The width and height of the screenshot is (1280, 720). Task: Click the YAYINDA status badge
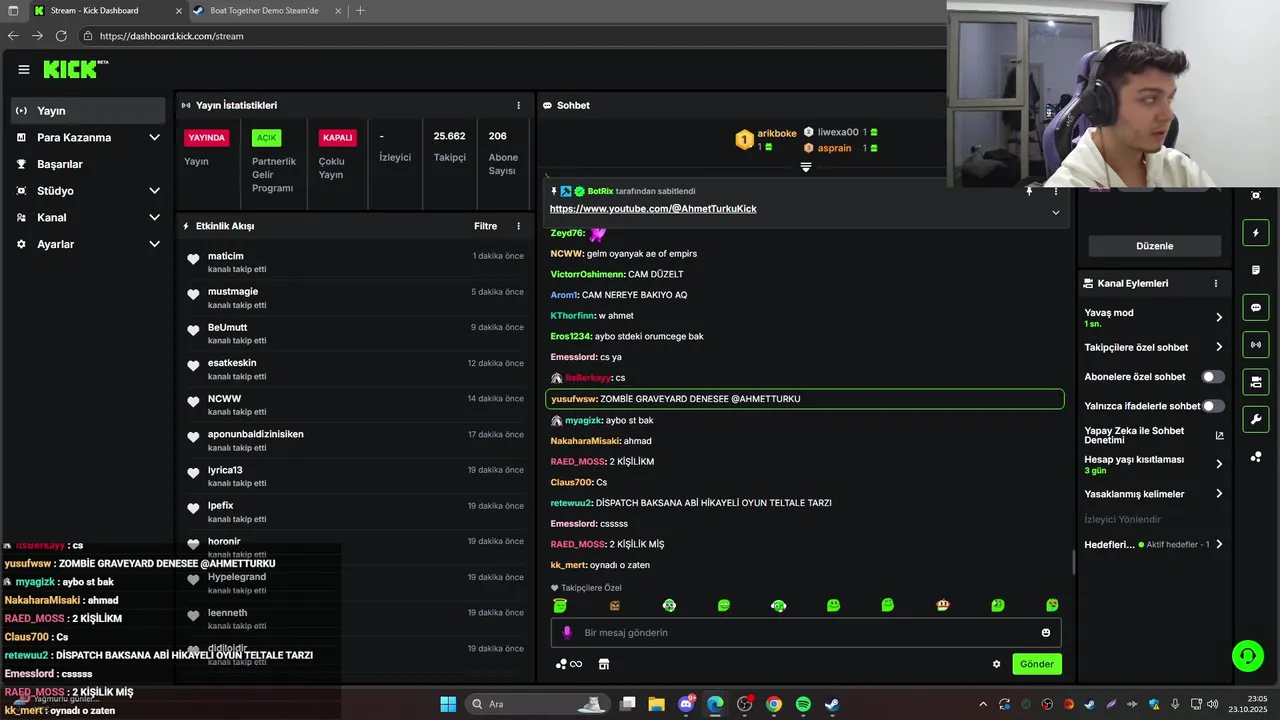click(x=207, y=138)
